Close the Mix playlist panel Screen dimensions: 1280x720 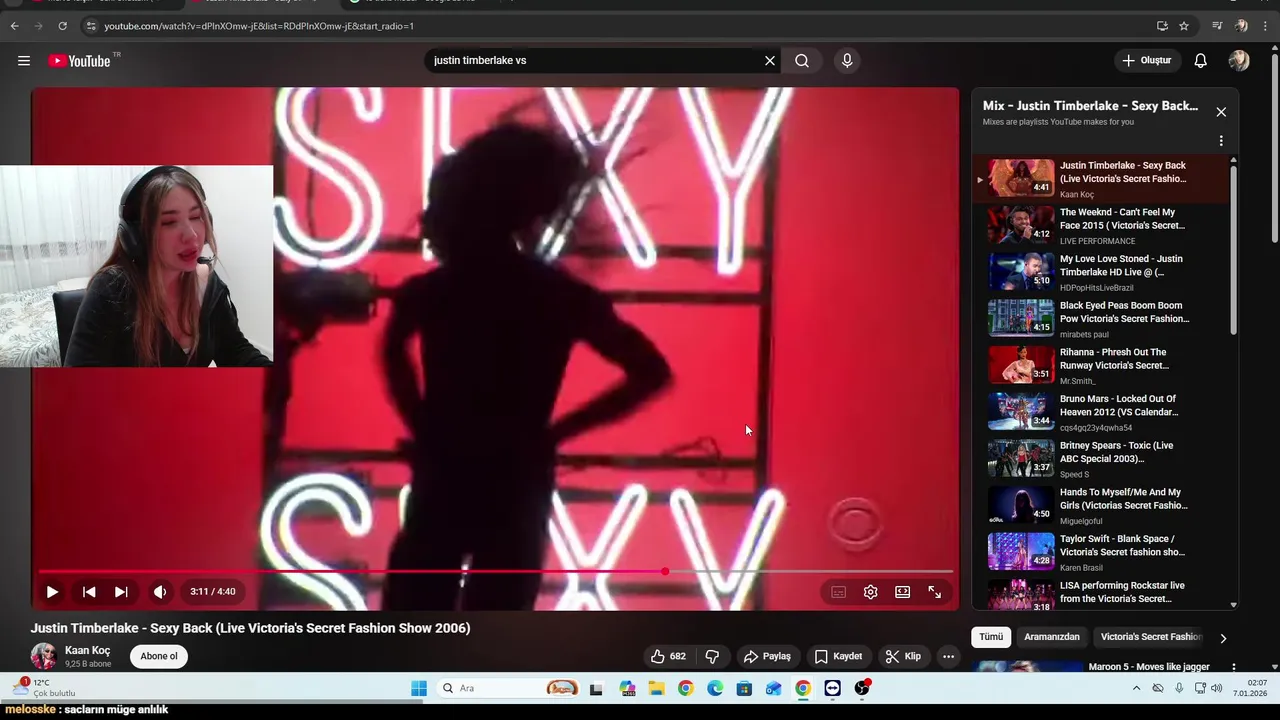coord(1221,112)
